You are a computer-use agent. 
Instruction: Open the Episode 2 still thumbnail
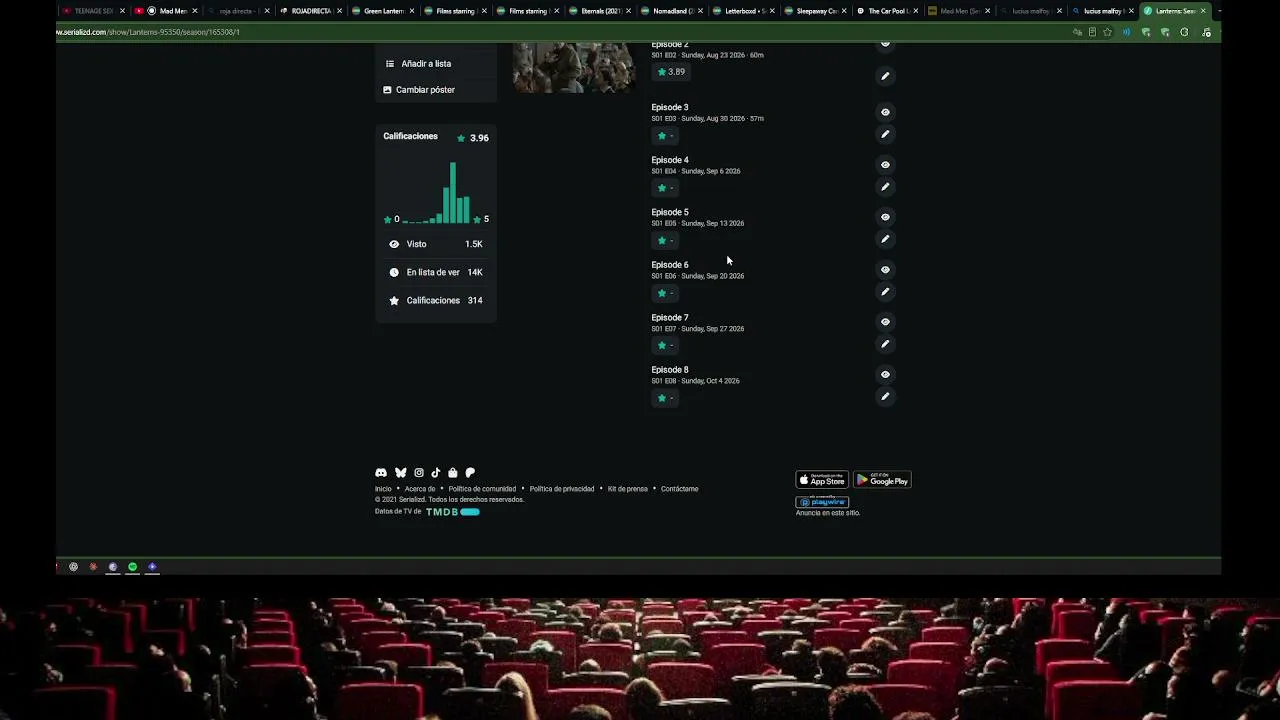pos(574,67)
